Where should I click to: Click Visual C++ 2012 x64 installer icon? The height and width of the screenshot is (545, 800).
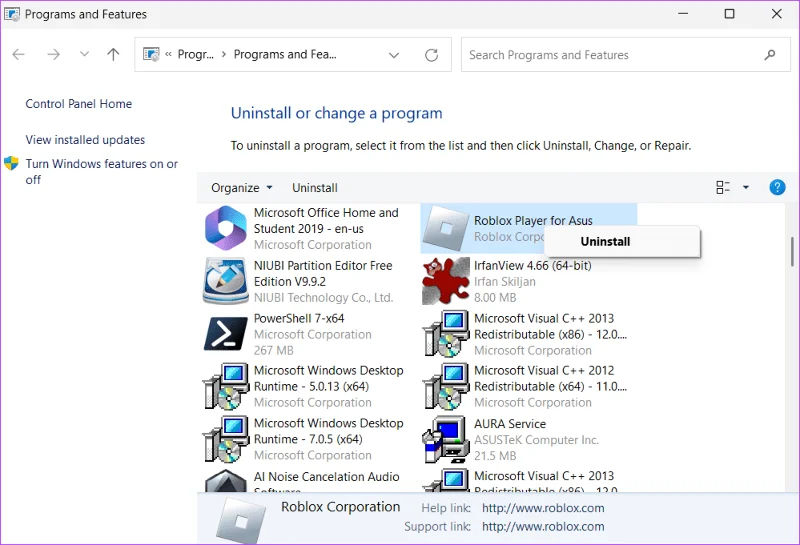[x=446, y=386]
